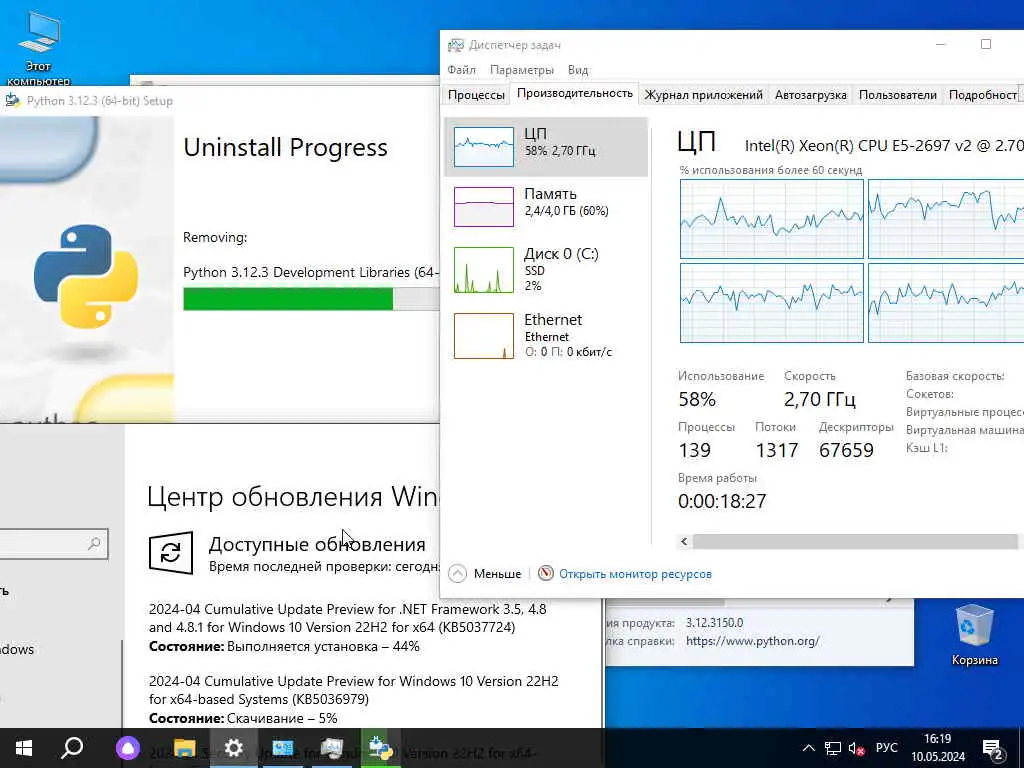
Task: Launch the purple Alice assistant taskbar icon
Action: (128, 748)
